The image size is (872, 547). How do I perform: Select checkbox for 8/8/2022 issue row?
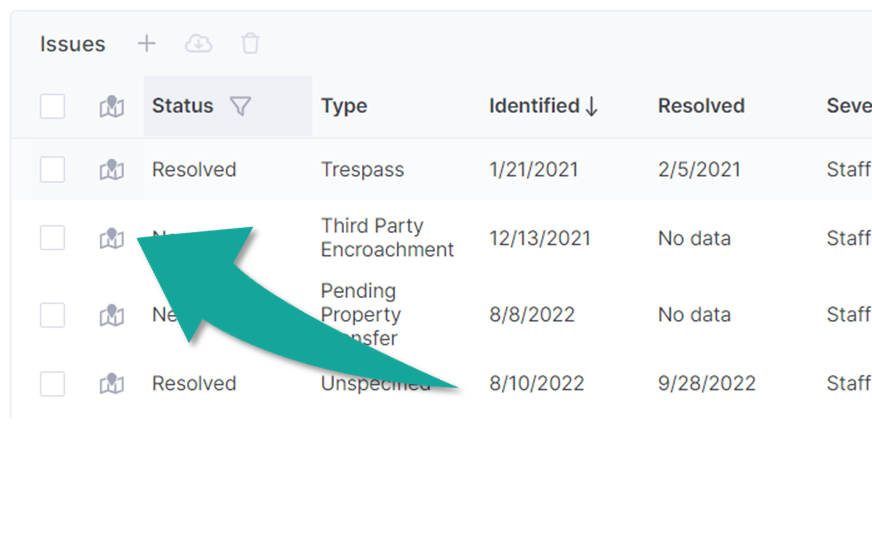pos(53,315)
